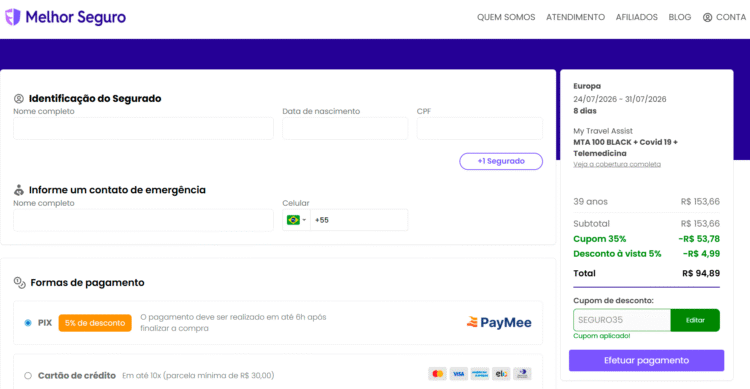Click the coins icon beside Formas de pagamento
750x389 pixels.
[x=20, y=283]
